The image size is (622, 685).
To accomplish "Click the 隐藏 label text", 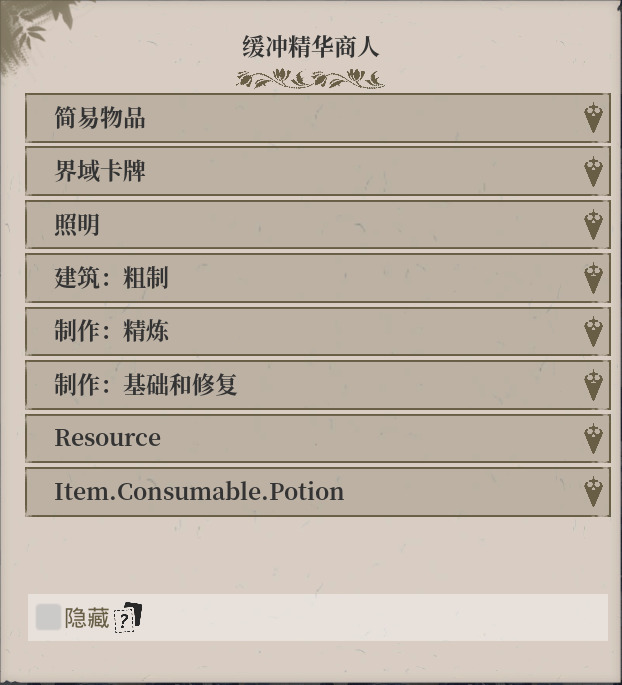I will tap(86, 618).
